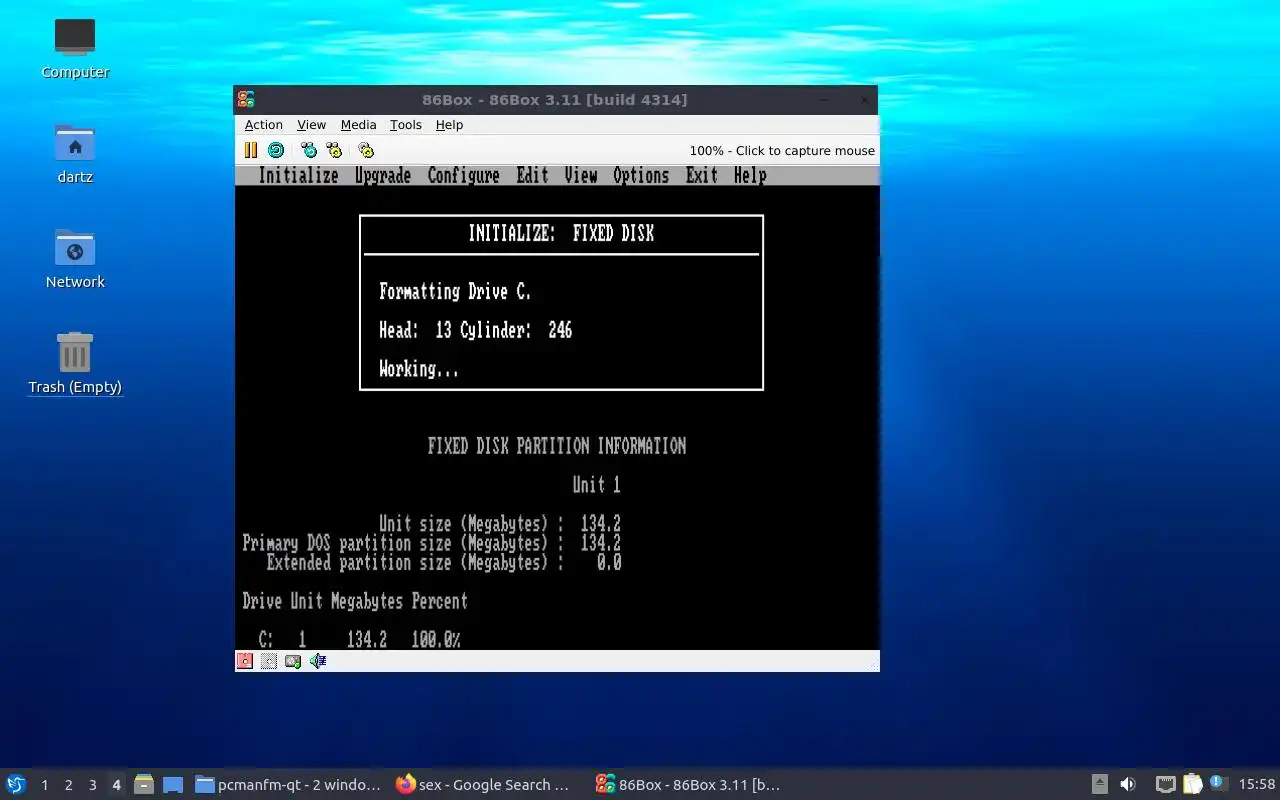Open the Tools menu
Screen dimensions: 1280x800
pyautogui.click(x=406, y=125)
